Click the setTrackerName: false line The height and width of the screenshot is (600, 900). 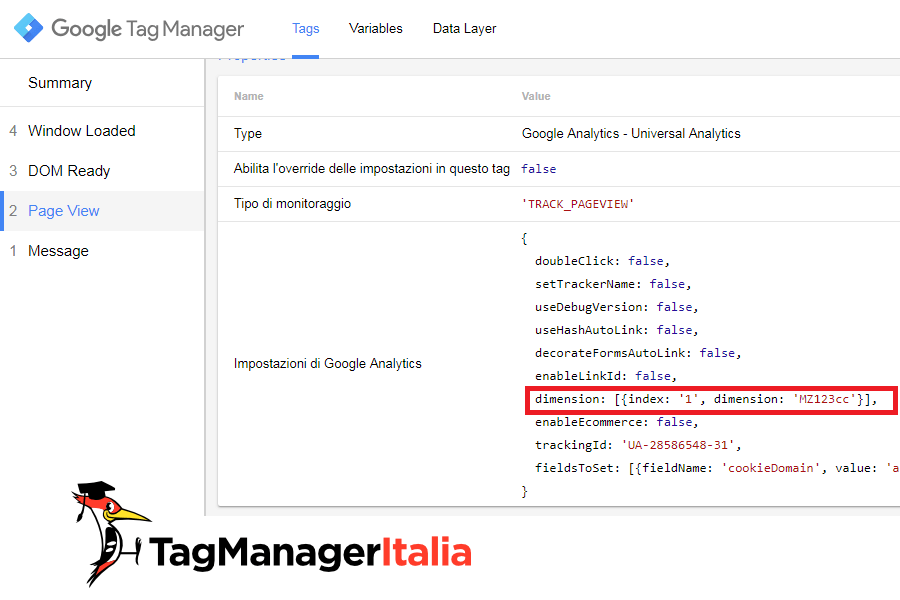[613, 284]
